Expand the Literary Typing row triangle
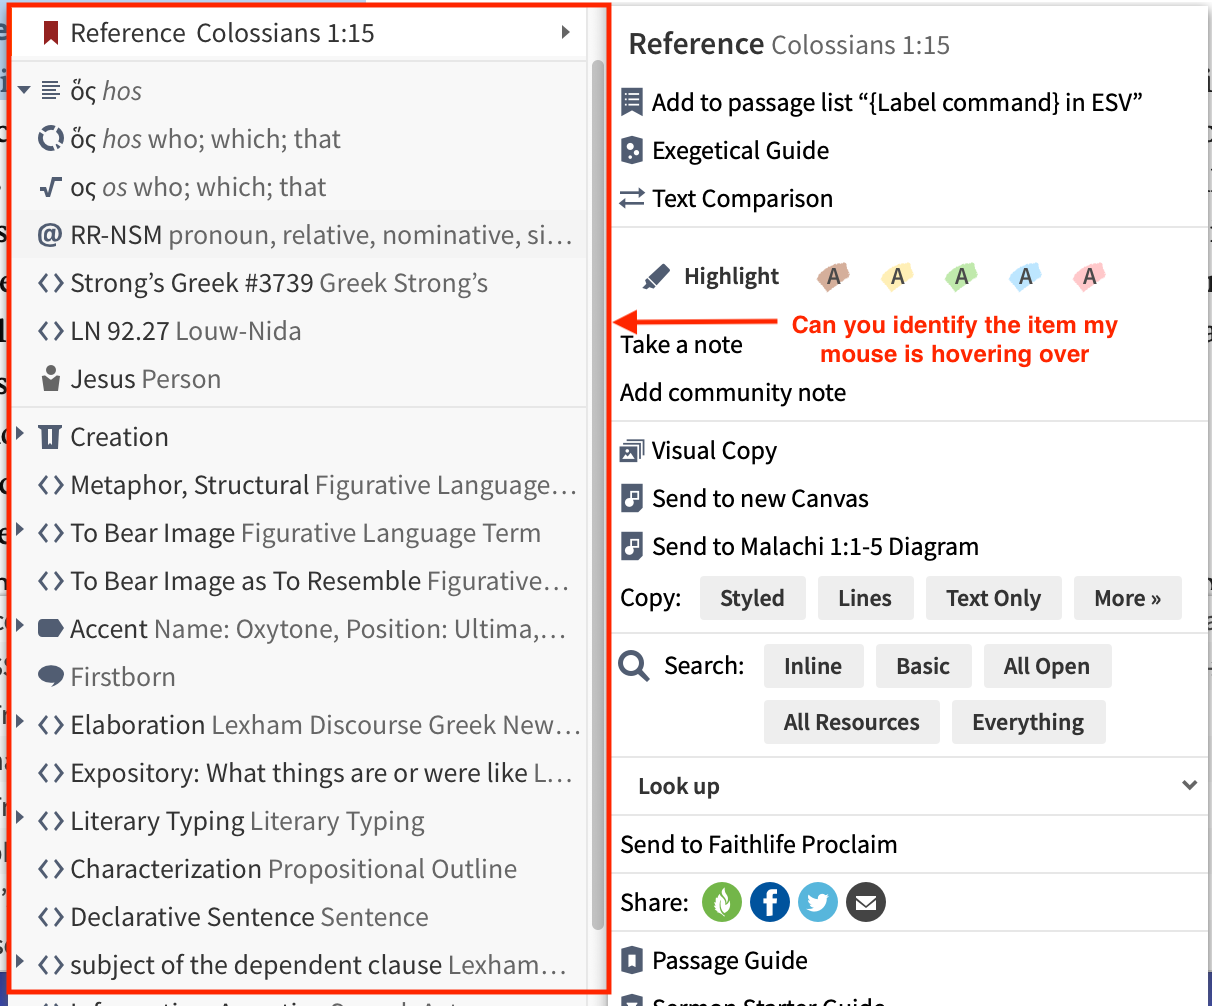The image size is (1212, 1006). click(19, 818)
